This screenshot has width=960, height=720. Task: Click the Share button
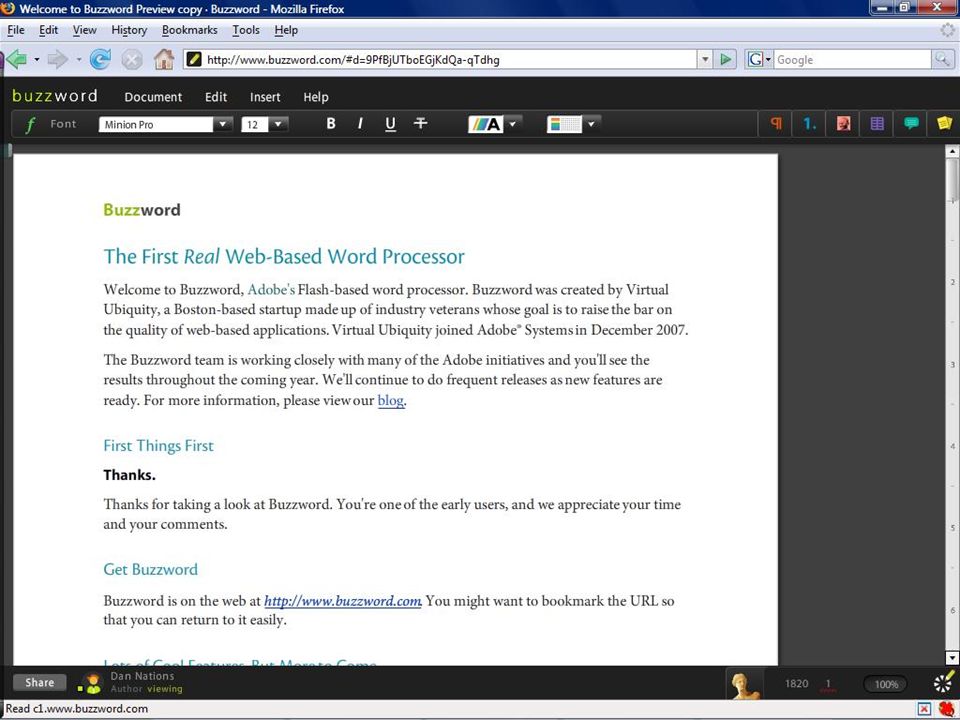[39, 683]
